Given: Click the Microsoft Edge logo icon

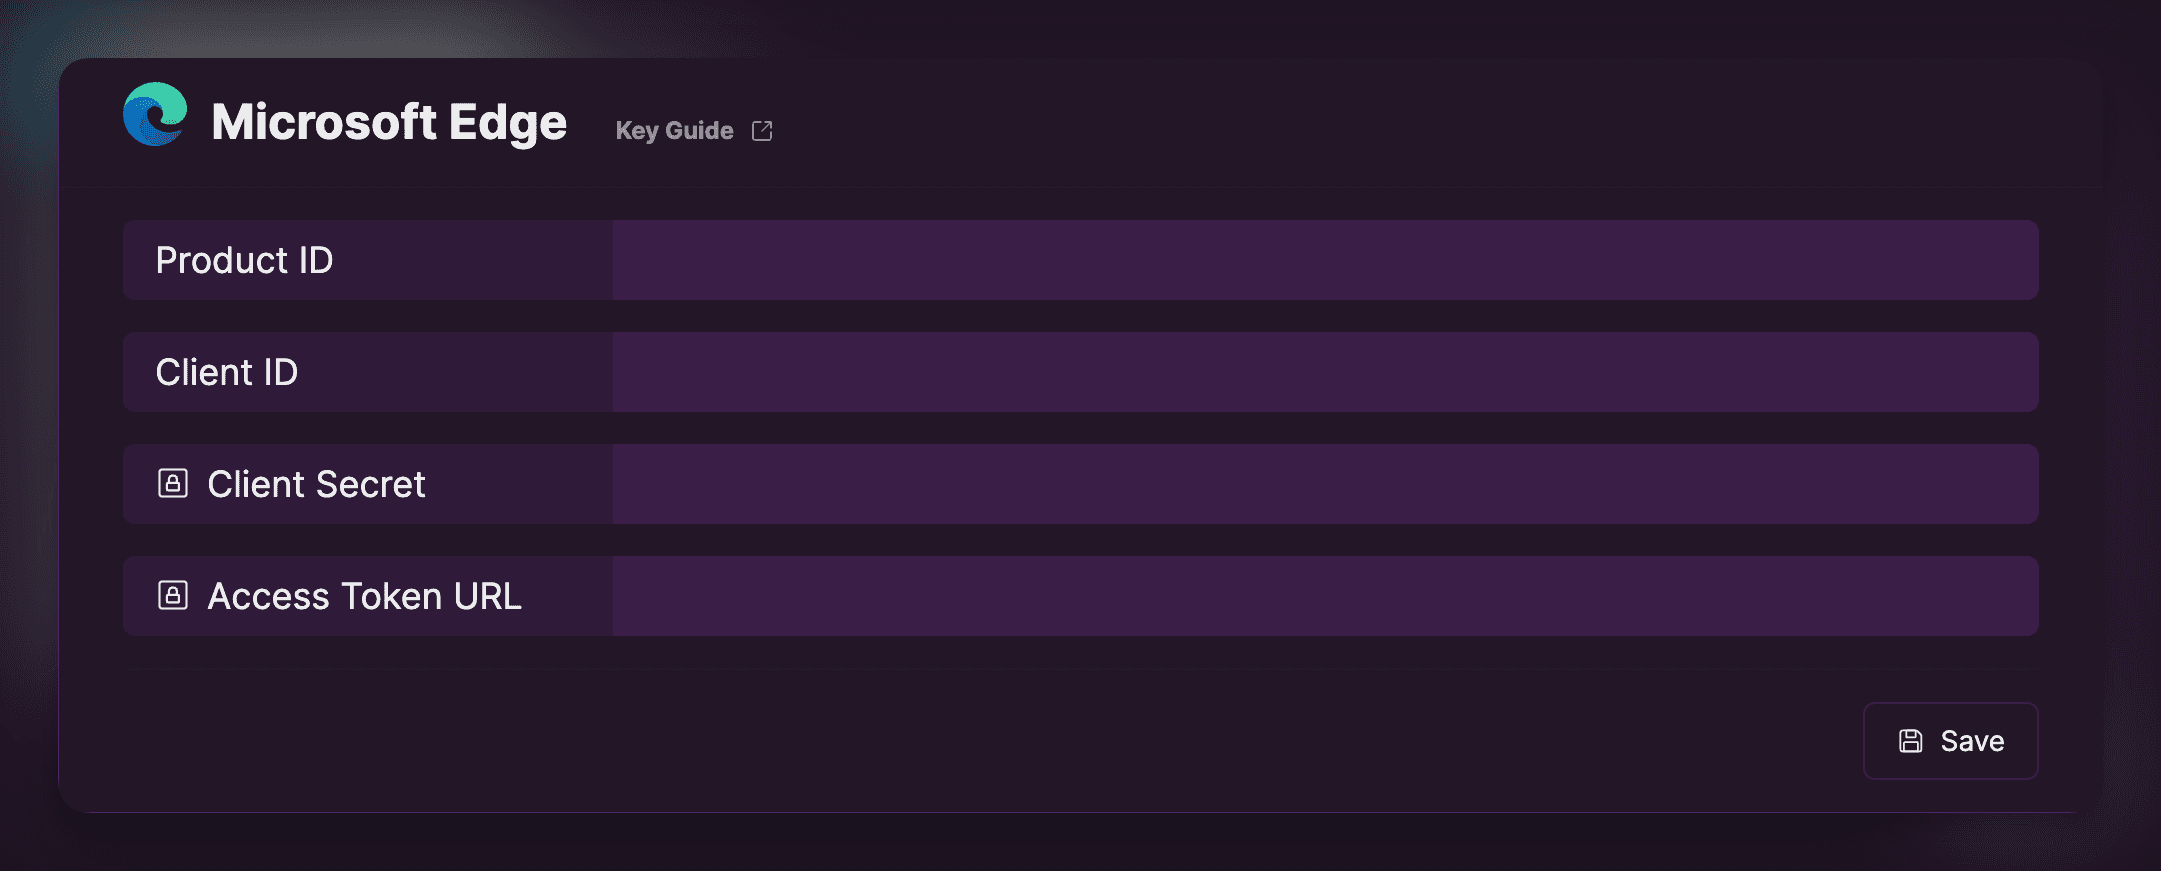Looking at the screenshot, I should [x=155, y=115].
